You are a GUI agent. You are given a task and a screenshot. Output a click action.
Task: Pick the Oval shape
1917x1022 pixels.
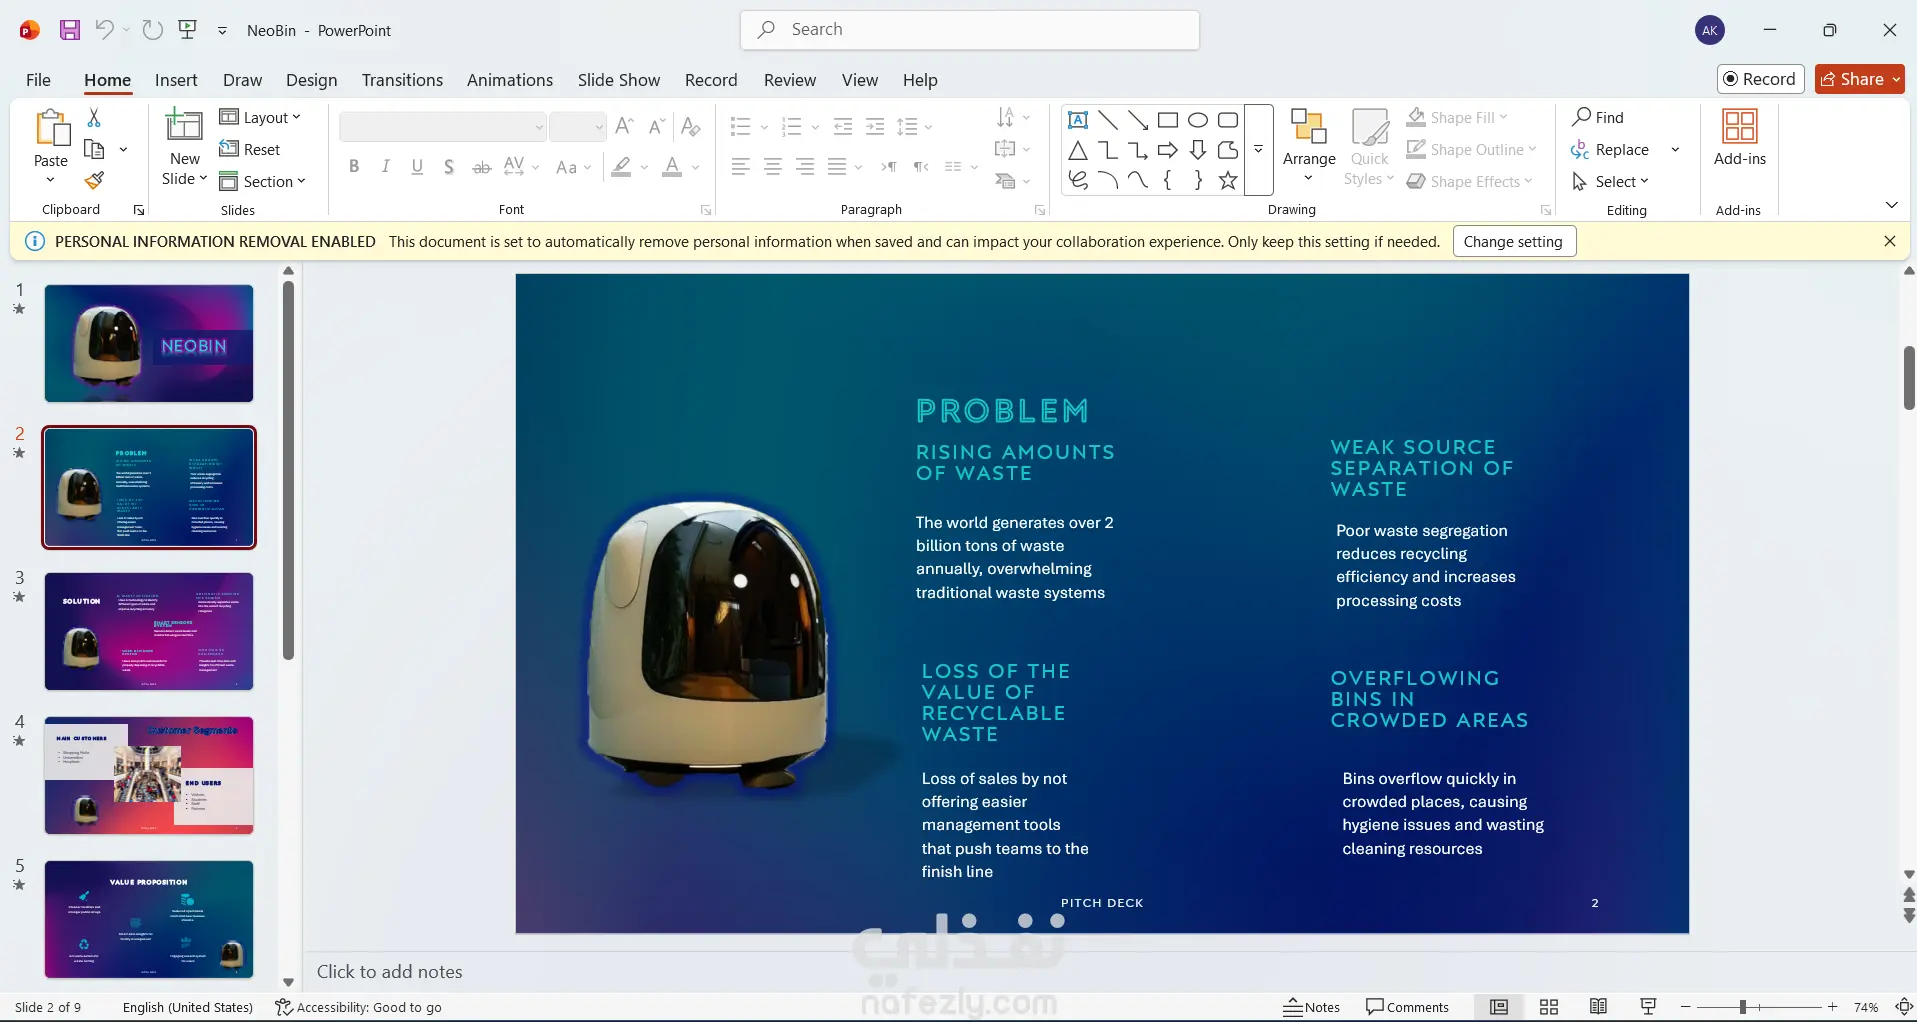[x=1198, y=120]
